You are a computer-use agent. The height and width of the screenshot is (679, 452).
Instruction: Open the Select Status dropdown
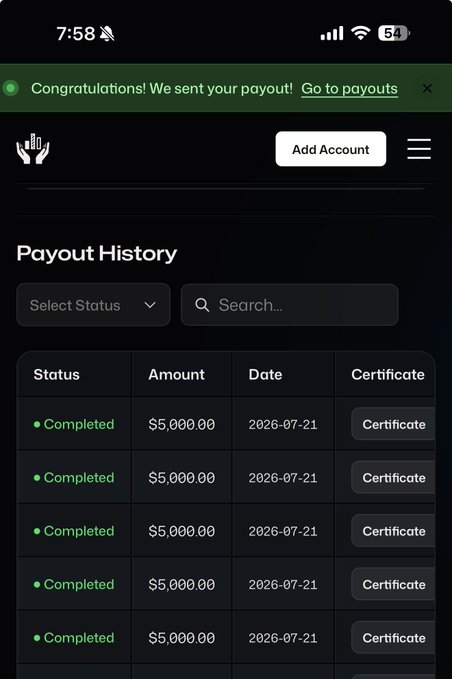[x=94, y=305]
